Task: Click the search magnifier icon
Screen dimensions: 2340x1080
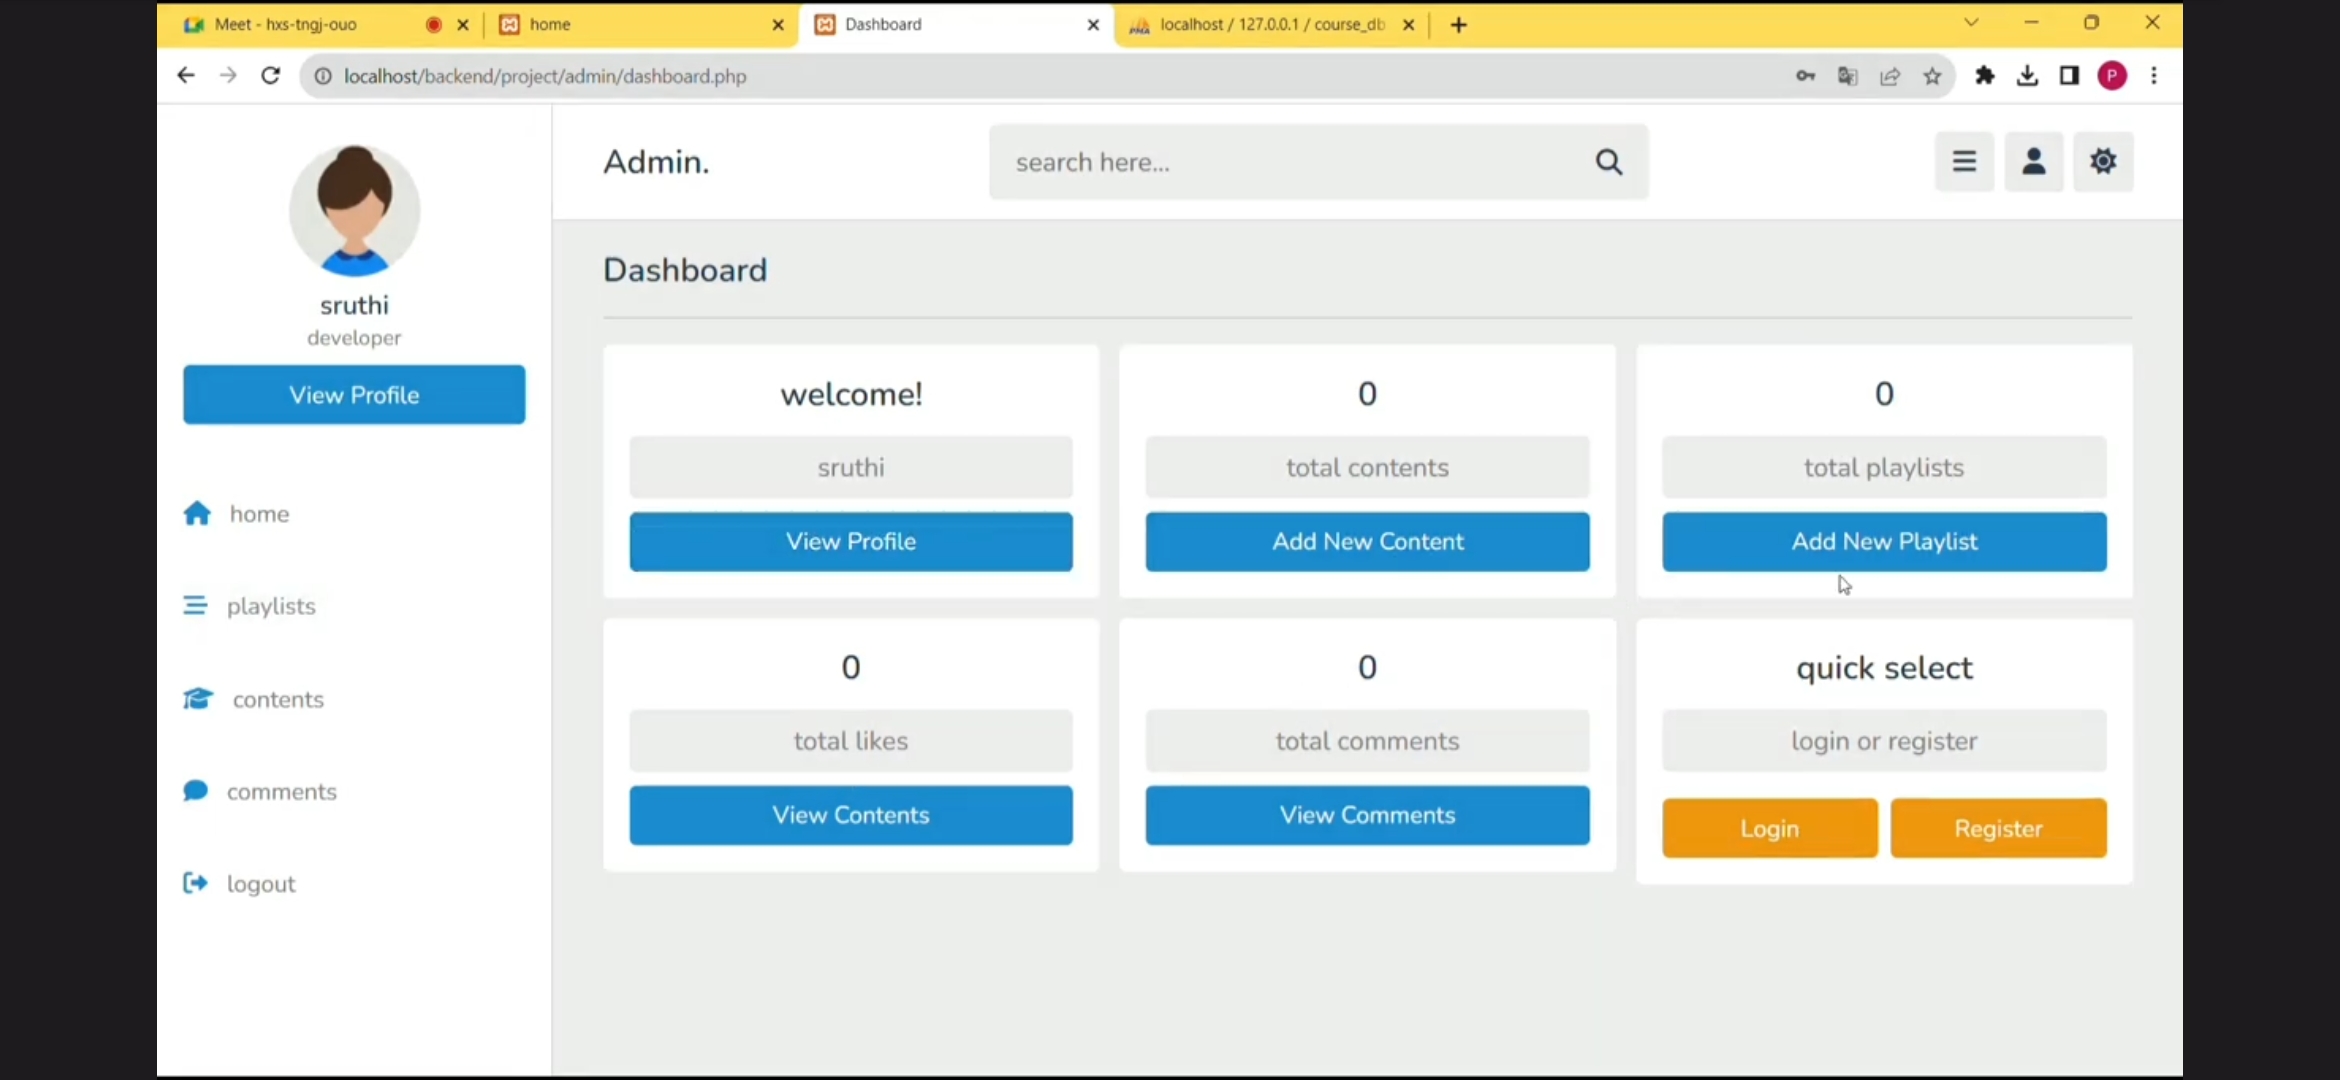Action: (1608, 162)
